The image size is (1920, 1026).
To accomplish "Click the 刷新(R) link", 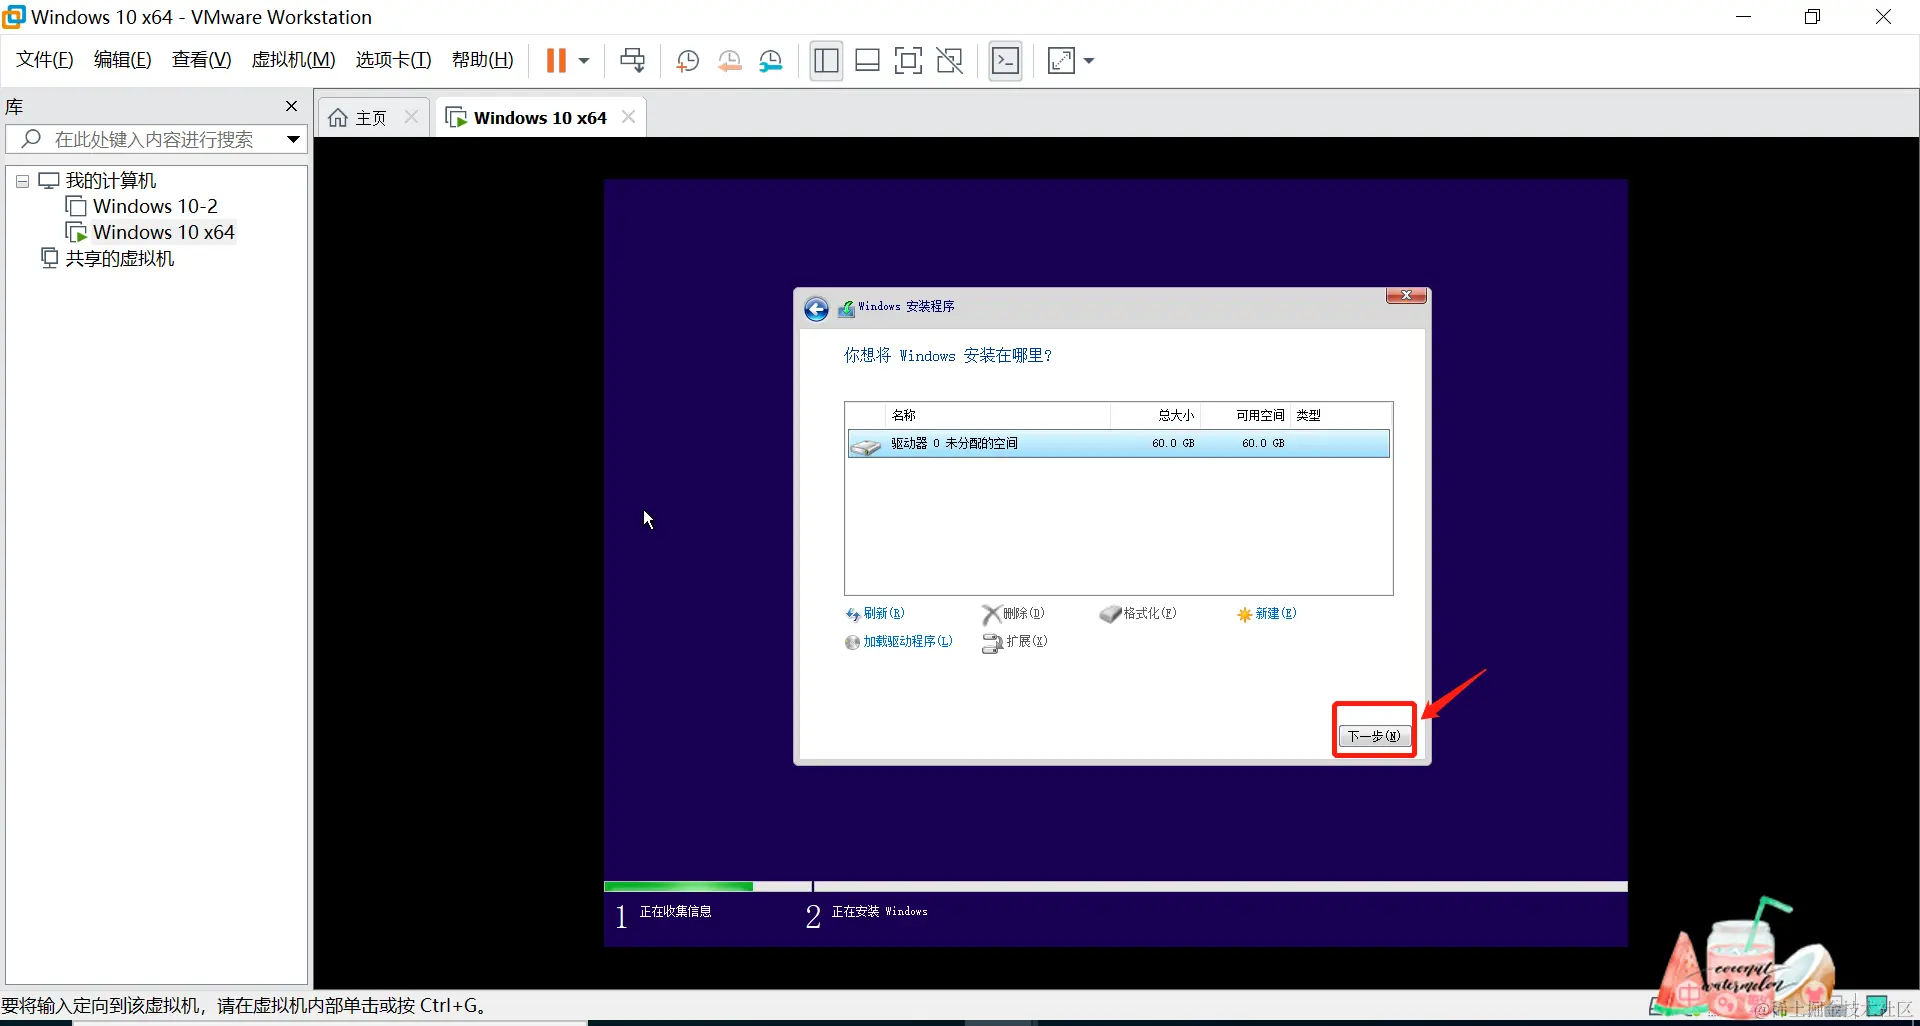I will tap(875, 614).
